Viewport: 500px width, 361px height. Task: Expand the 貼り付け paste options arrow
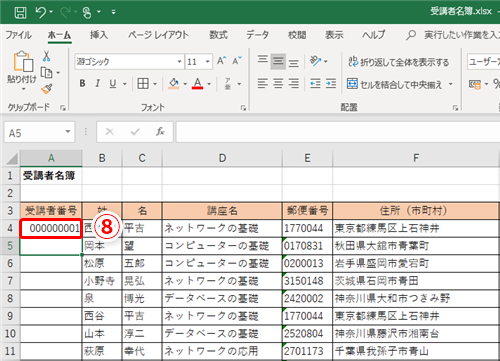(x=23, y=89)
